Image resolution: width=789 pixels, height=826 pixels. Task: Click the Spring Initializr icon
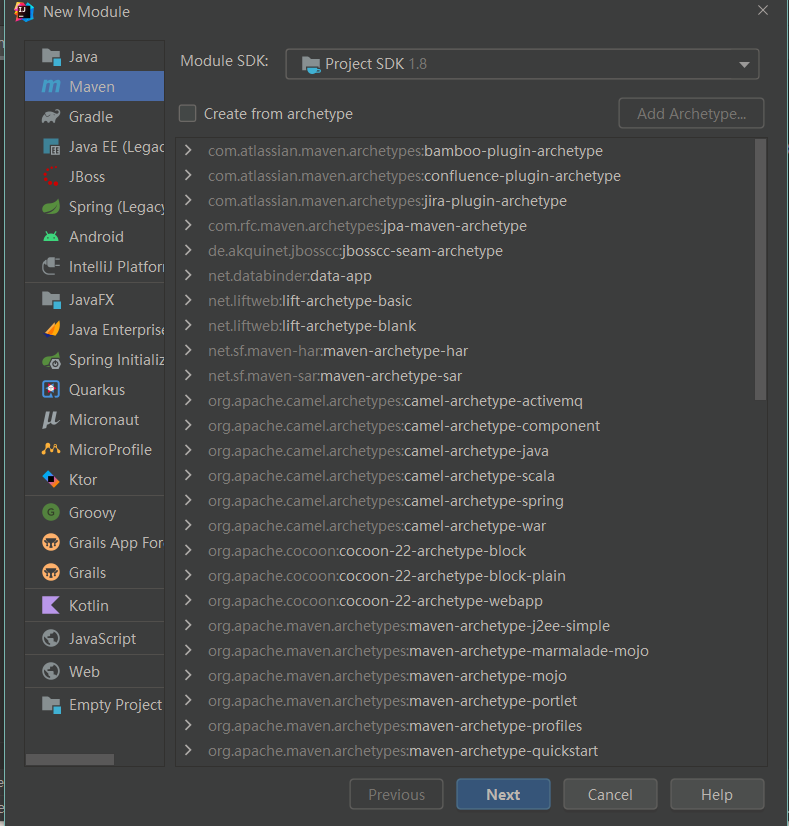(x=51, y=360)
